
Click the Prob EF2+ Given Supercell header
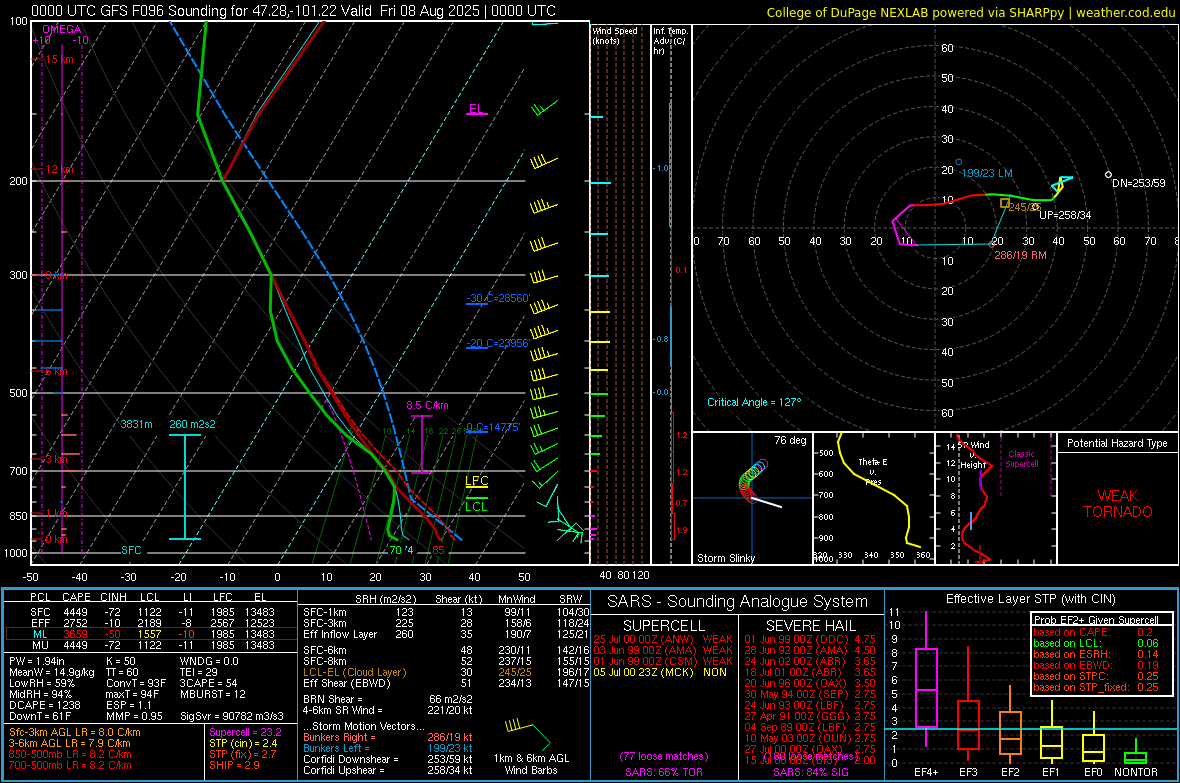pyautogui.click(x=1096, y=620)
